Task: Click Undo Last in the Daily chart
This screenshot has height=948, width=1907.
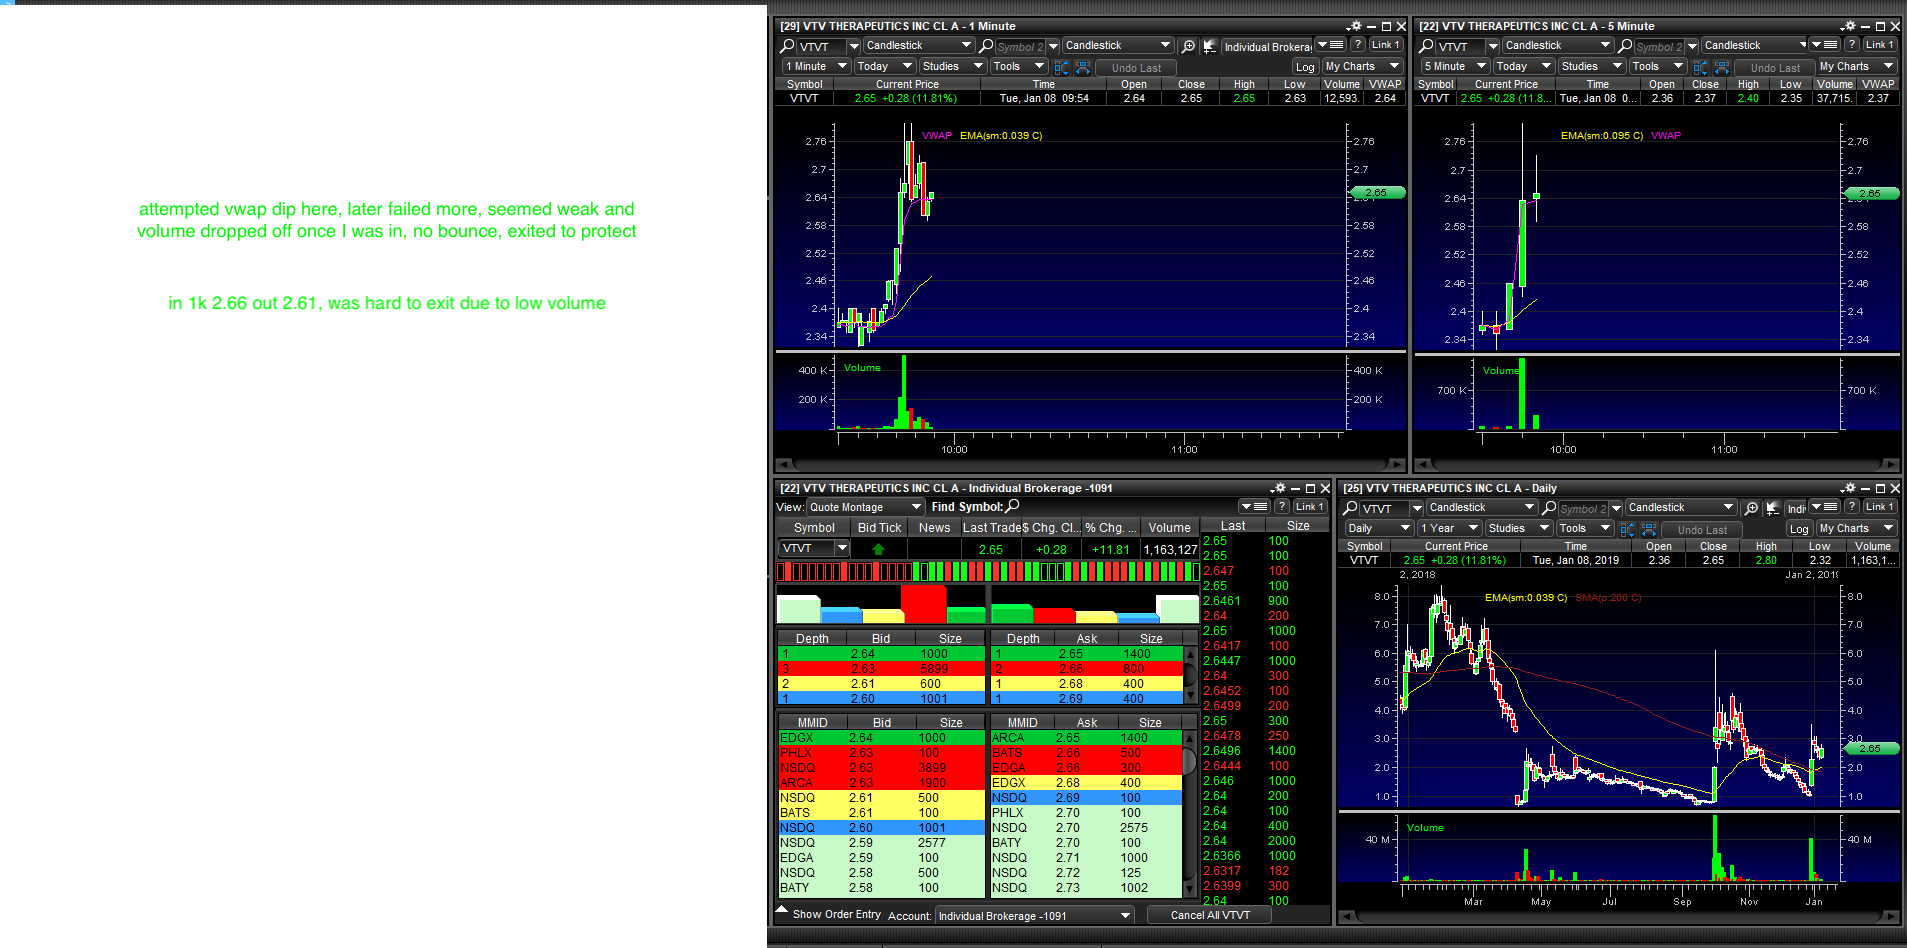Action: pos(1702,530)
